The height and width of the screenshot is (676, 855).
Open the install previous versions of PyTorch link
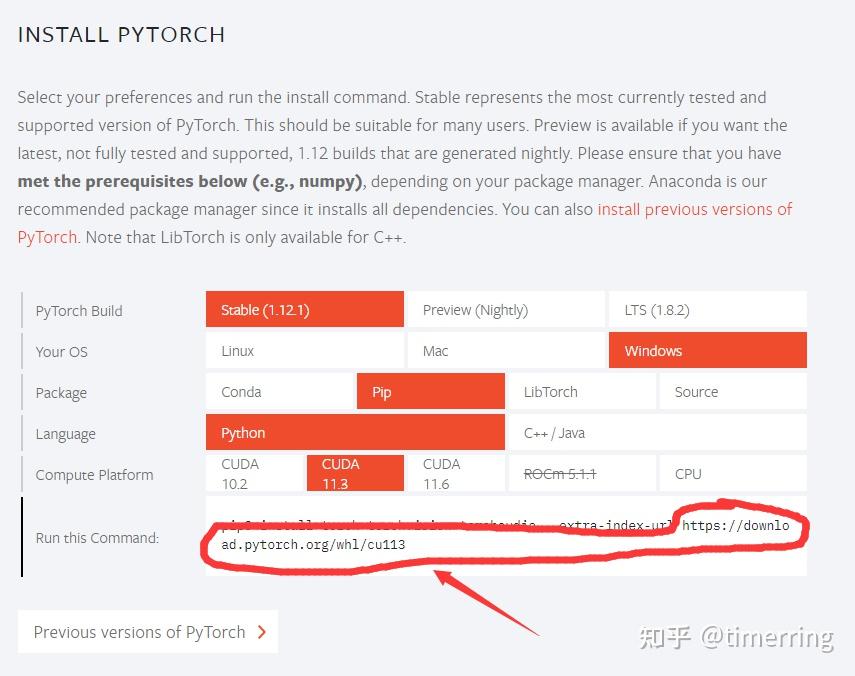694,209
